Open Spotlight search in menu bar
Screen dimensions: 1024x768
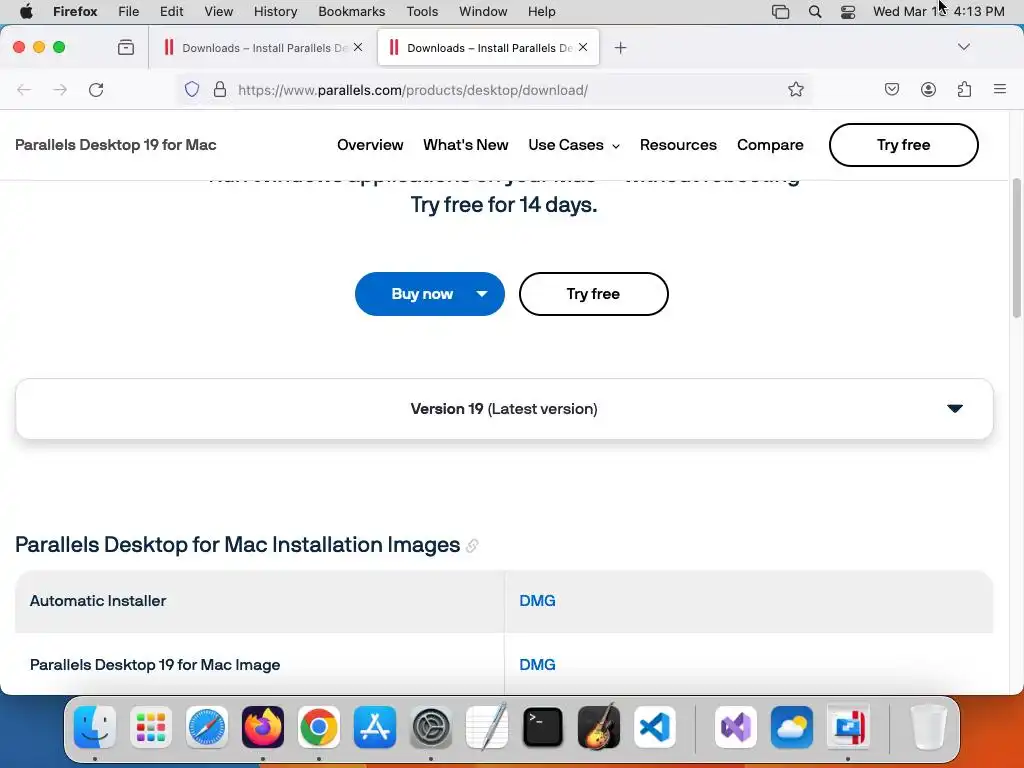tap(814, 12)
